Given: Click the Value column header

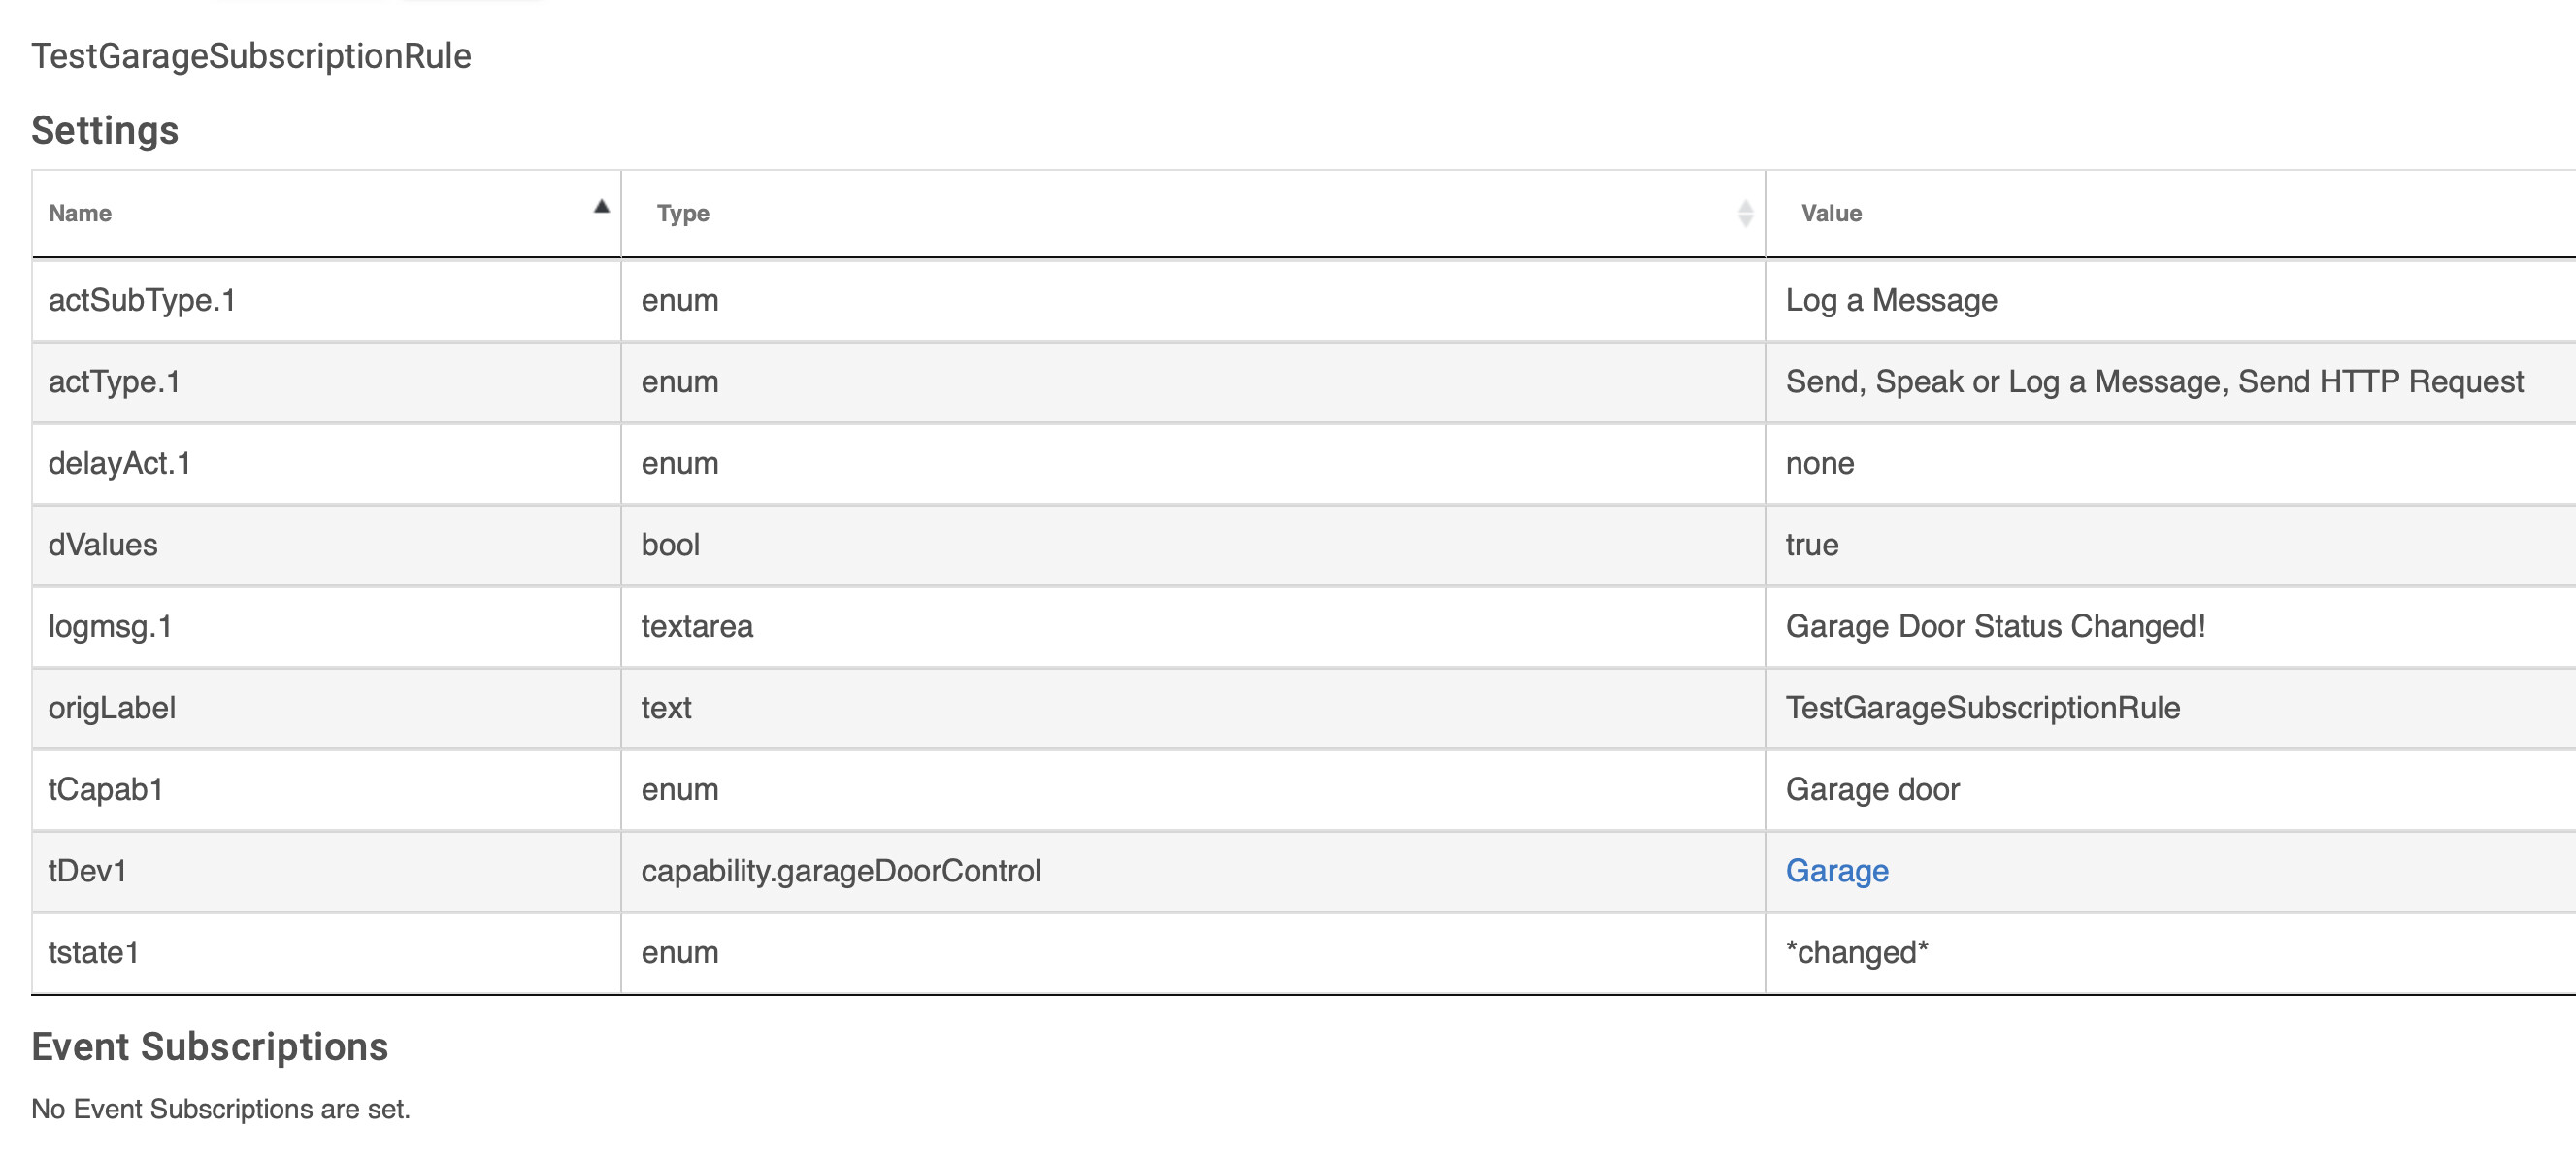Looking at the screenshot, I should [x=2170, y=213].
